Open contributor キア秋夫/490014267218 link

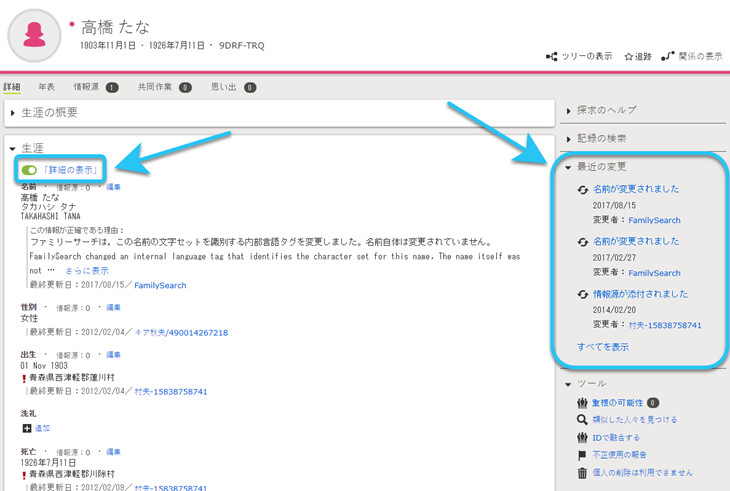click(x=181, y=333)
